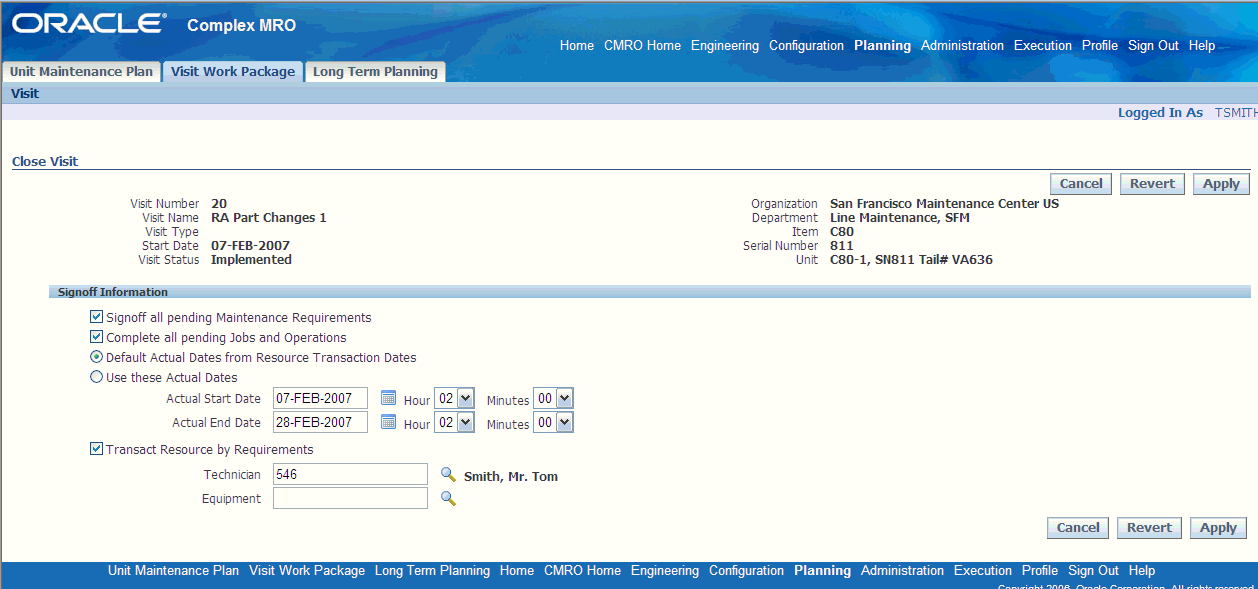This screenshot has height=589, width=1258.
Task: Open Planning in the top navigation
Action: [882, 46]
